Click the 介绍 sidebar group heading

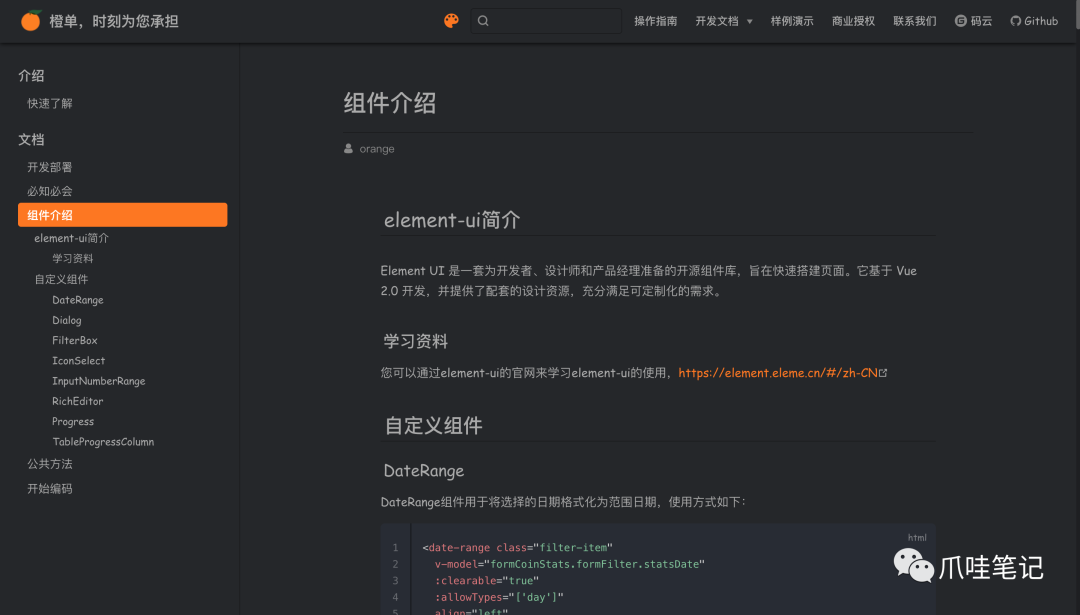click(x=31, y=76)
